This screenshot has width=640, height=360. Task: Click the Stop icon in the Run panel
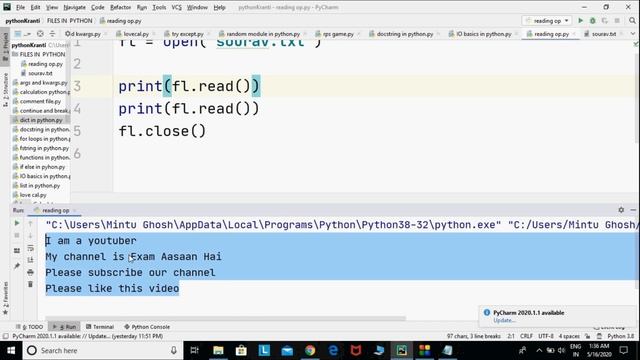[x=17, y=236]
